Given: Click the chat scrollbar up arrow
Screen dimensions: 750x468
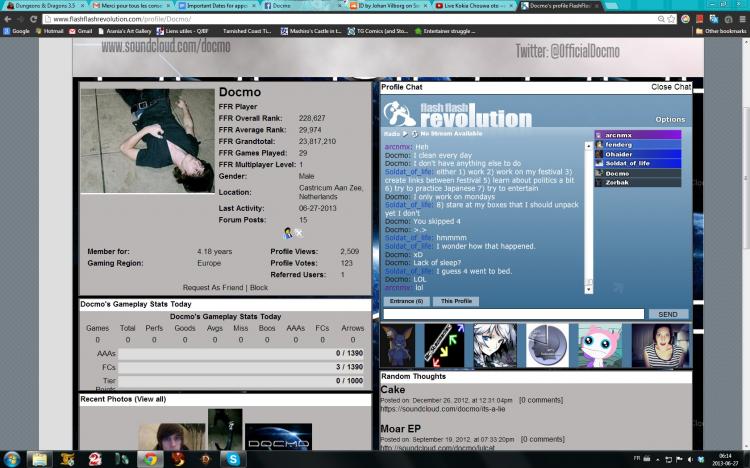Looking at the screenshot, I should tap(589, 145).
